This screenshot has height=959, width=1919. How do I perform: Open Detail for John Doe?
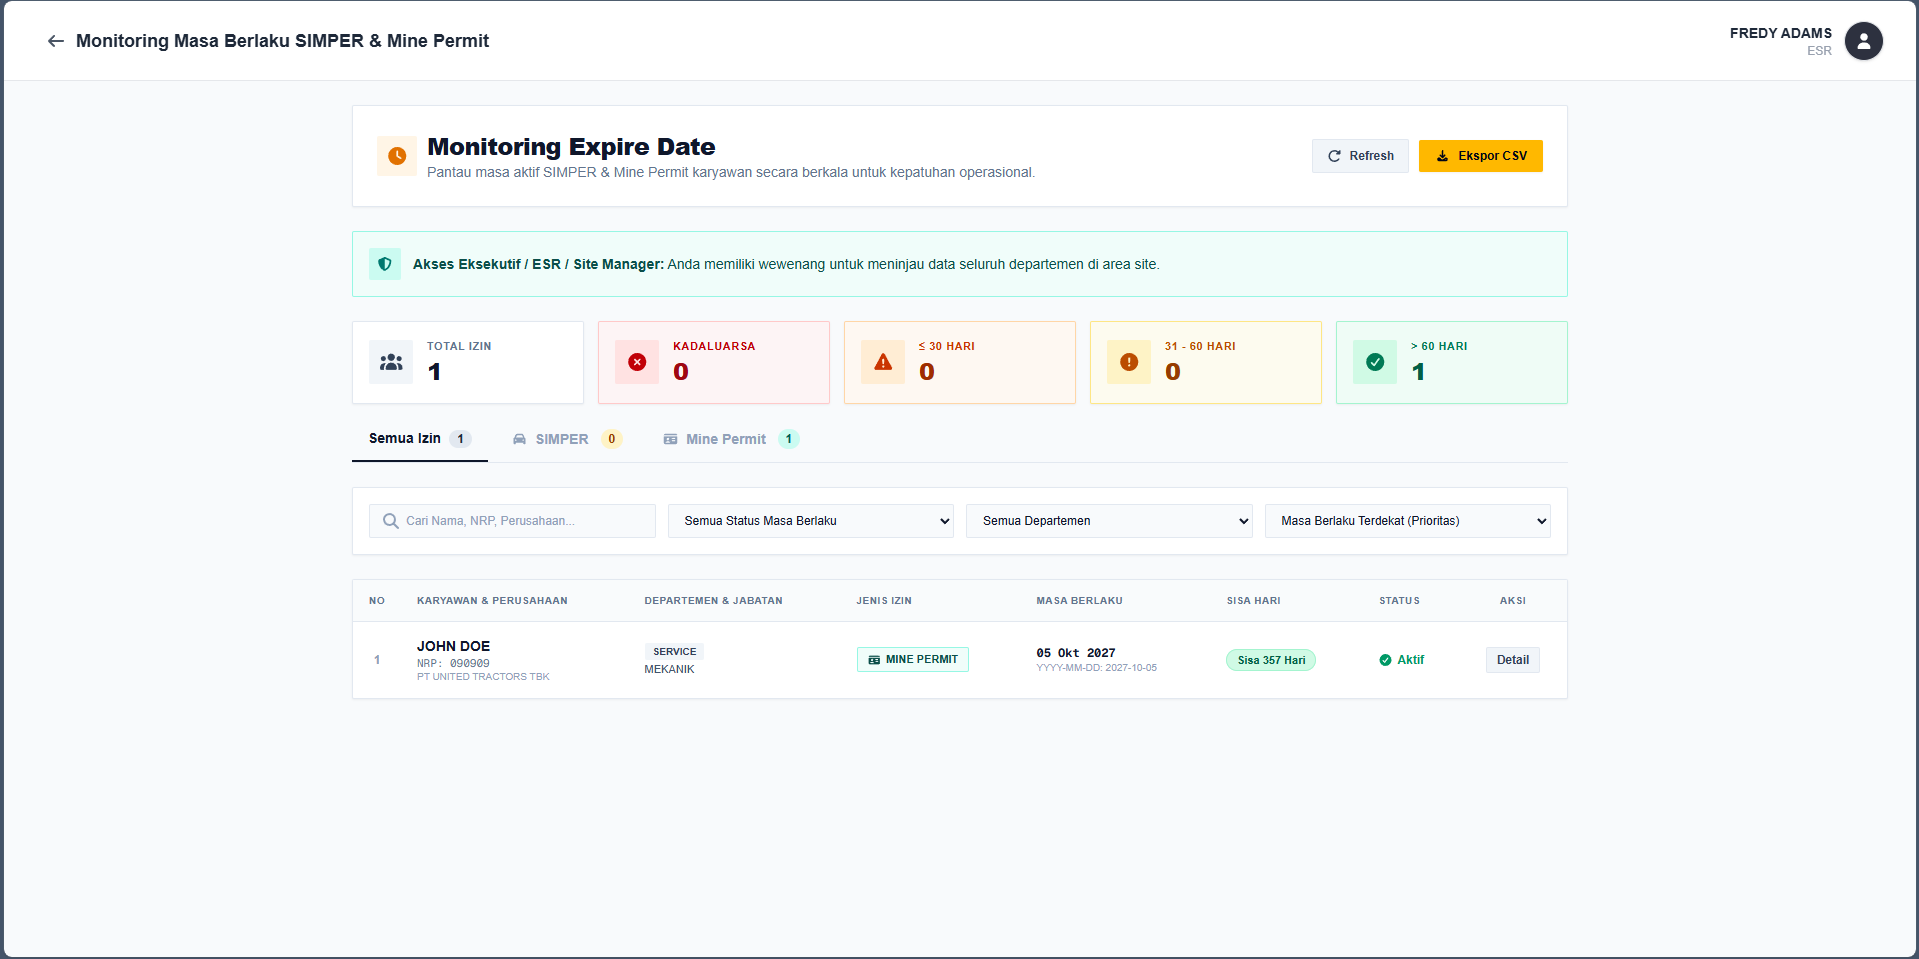pos(1512,660)
